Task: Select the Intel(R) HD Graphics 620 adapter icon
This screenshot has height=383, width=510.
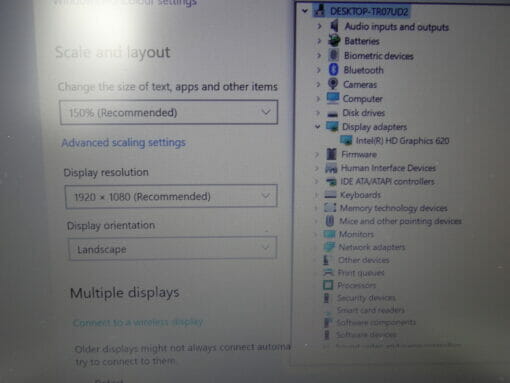Action: 346,140
